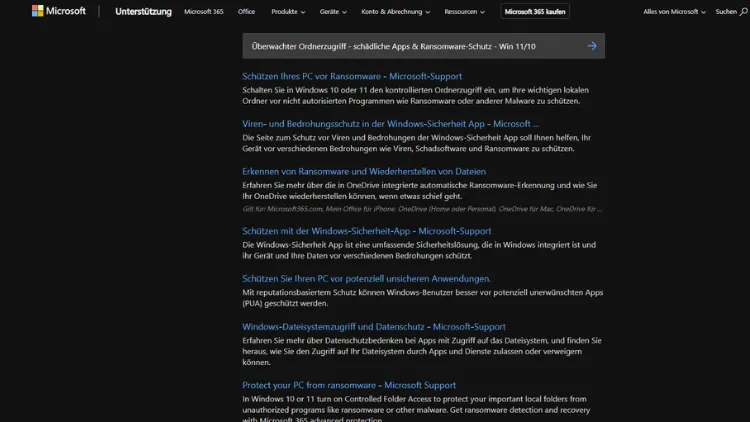Open Schützen mit der Windows-Sicherheit-App link
750x422 pixels.
pos(366,231)
